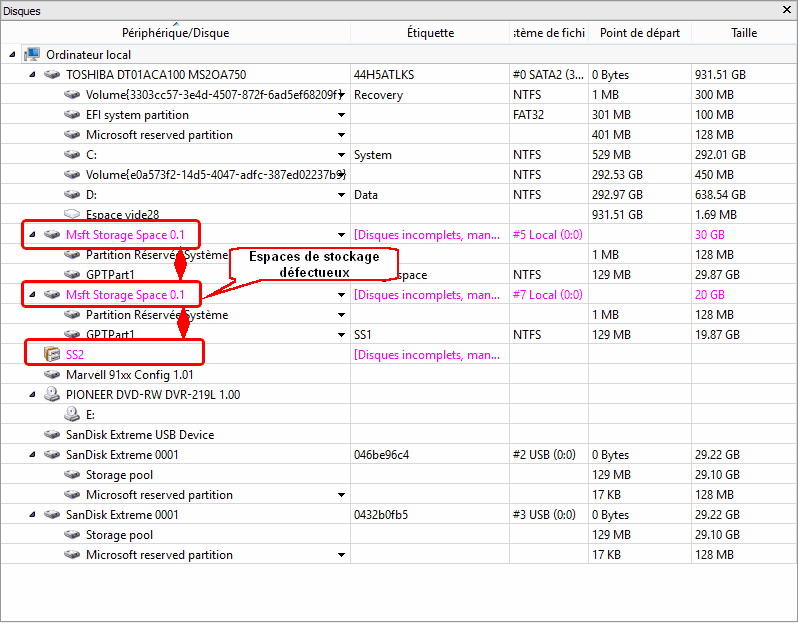The image size is (798, 623).
Task: Select Marvell 91xx Config 1.01 row
Action: (129, 375)
